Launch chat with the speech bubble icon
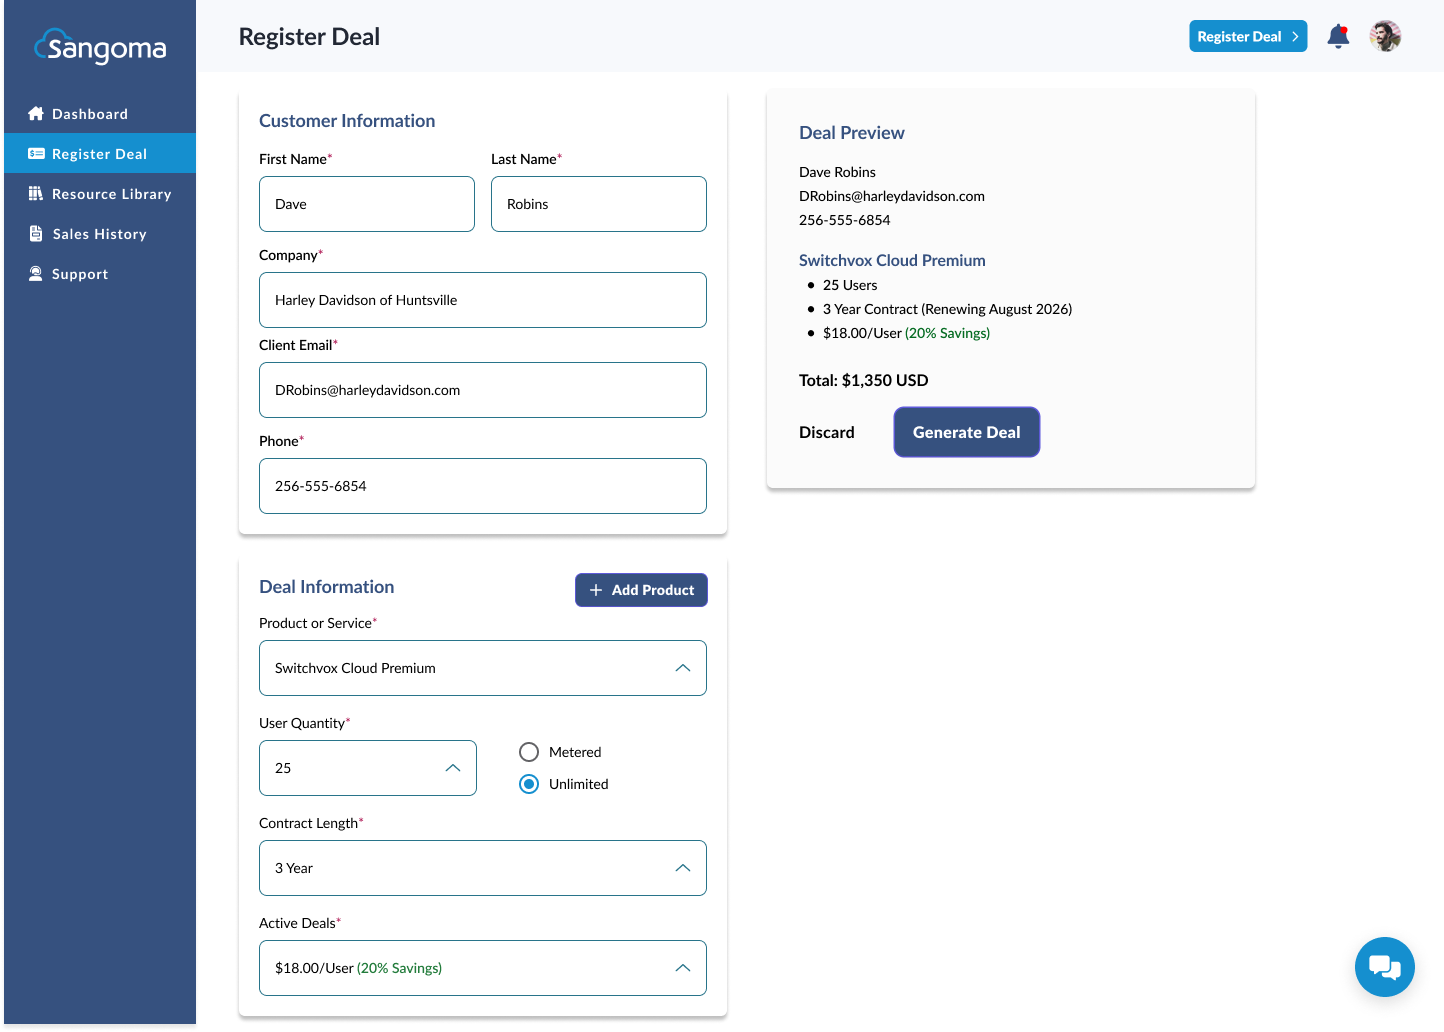 point(1385,967)
